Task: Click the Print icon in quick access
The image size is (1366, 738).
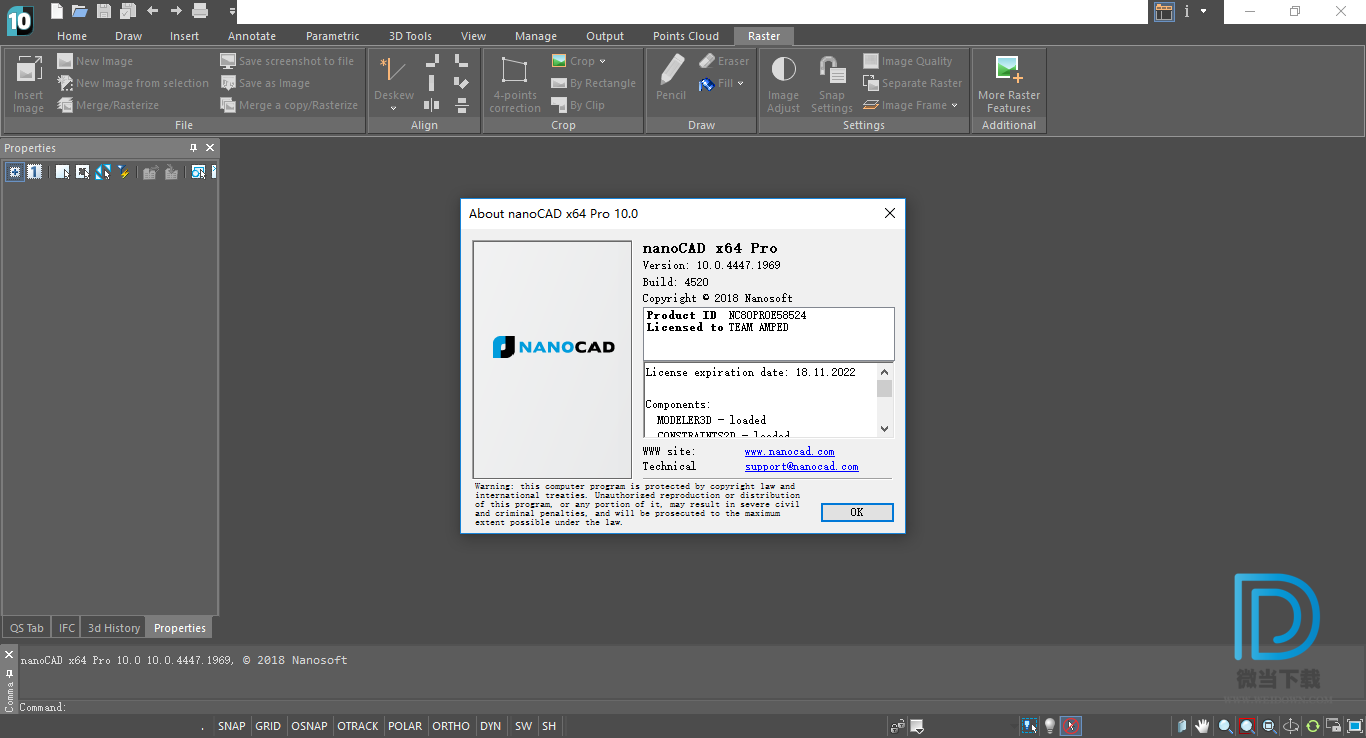Action: tap(200, 11)
